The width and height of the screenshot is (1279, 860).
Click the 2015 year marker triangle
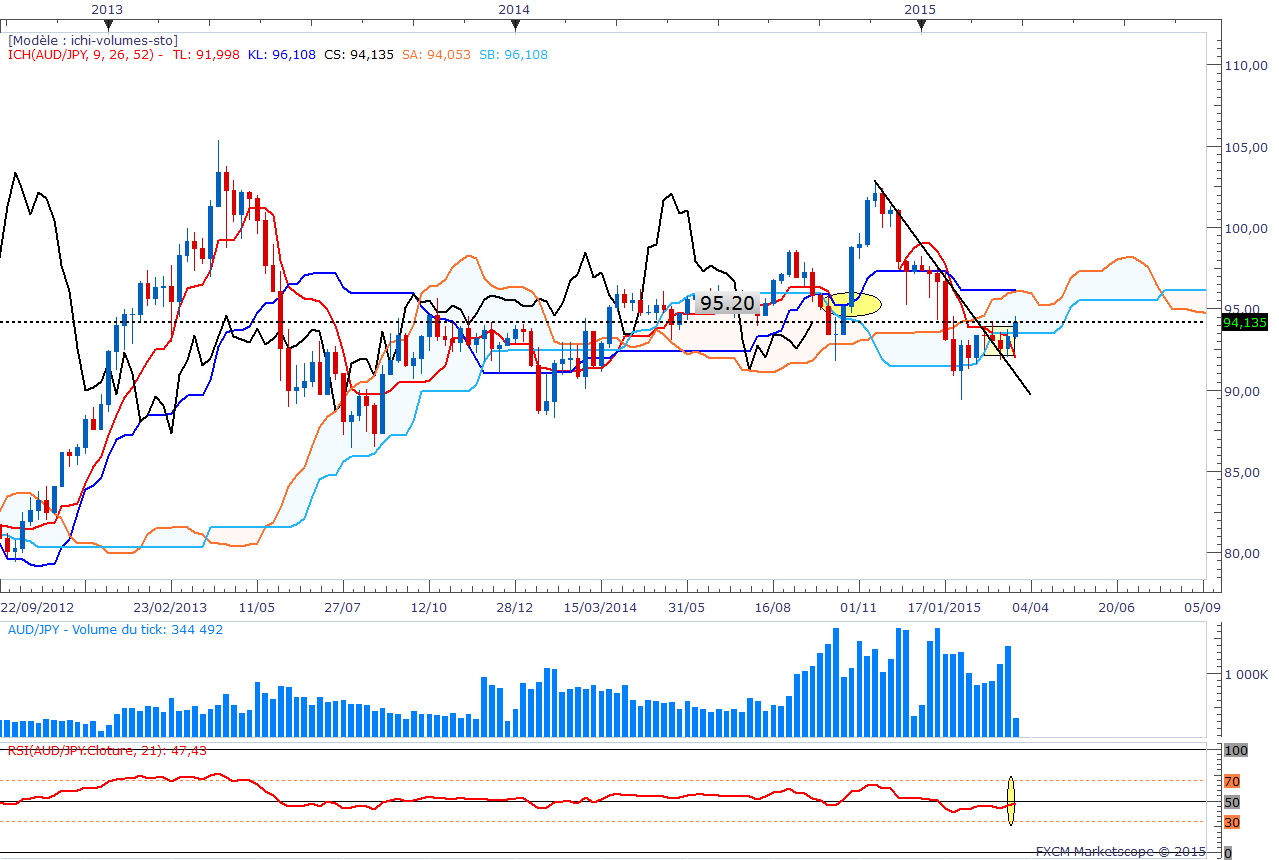[x=921, y=26]
